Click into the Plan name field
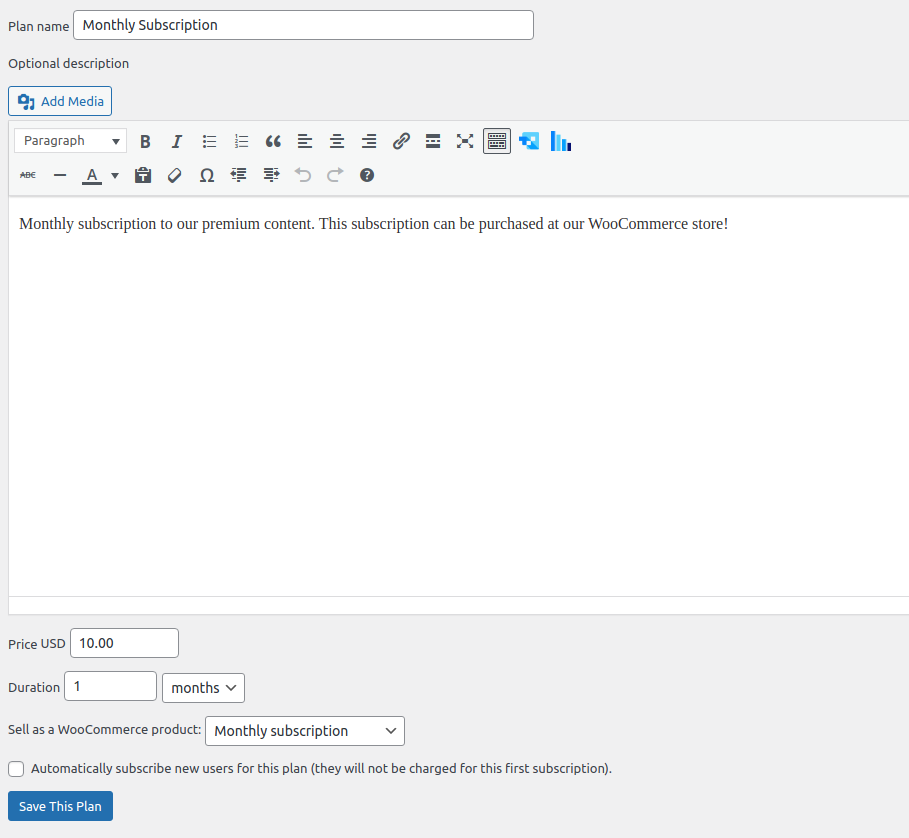909x838 pixels. [x=303, y=25]
